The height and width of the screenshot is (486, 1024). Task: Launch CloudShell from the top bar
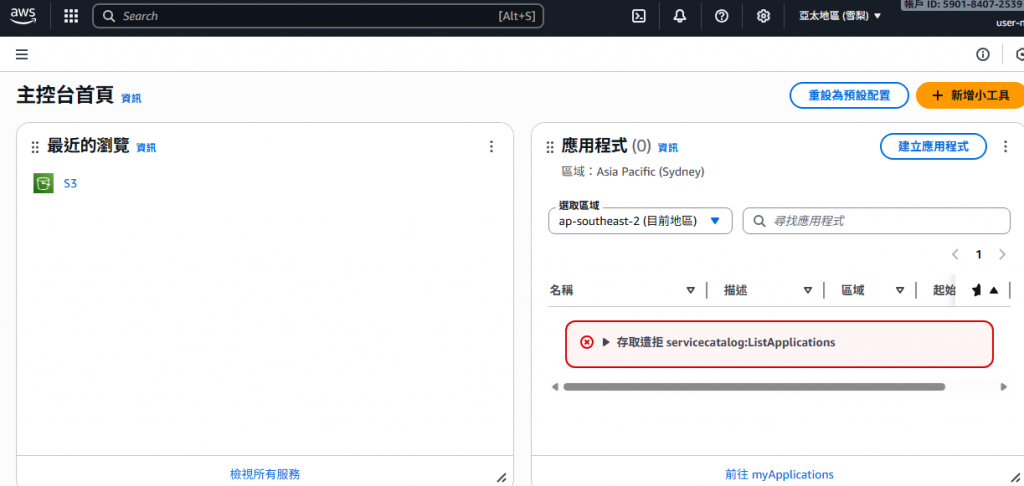pos(639,16)
